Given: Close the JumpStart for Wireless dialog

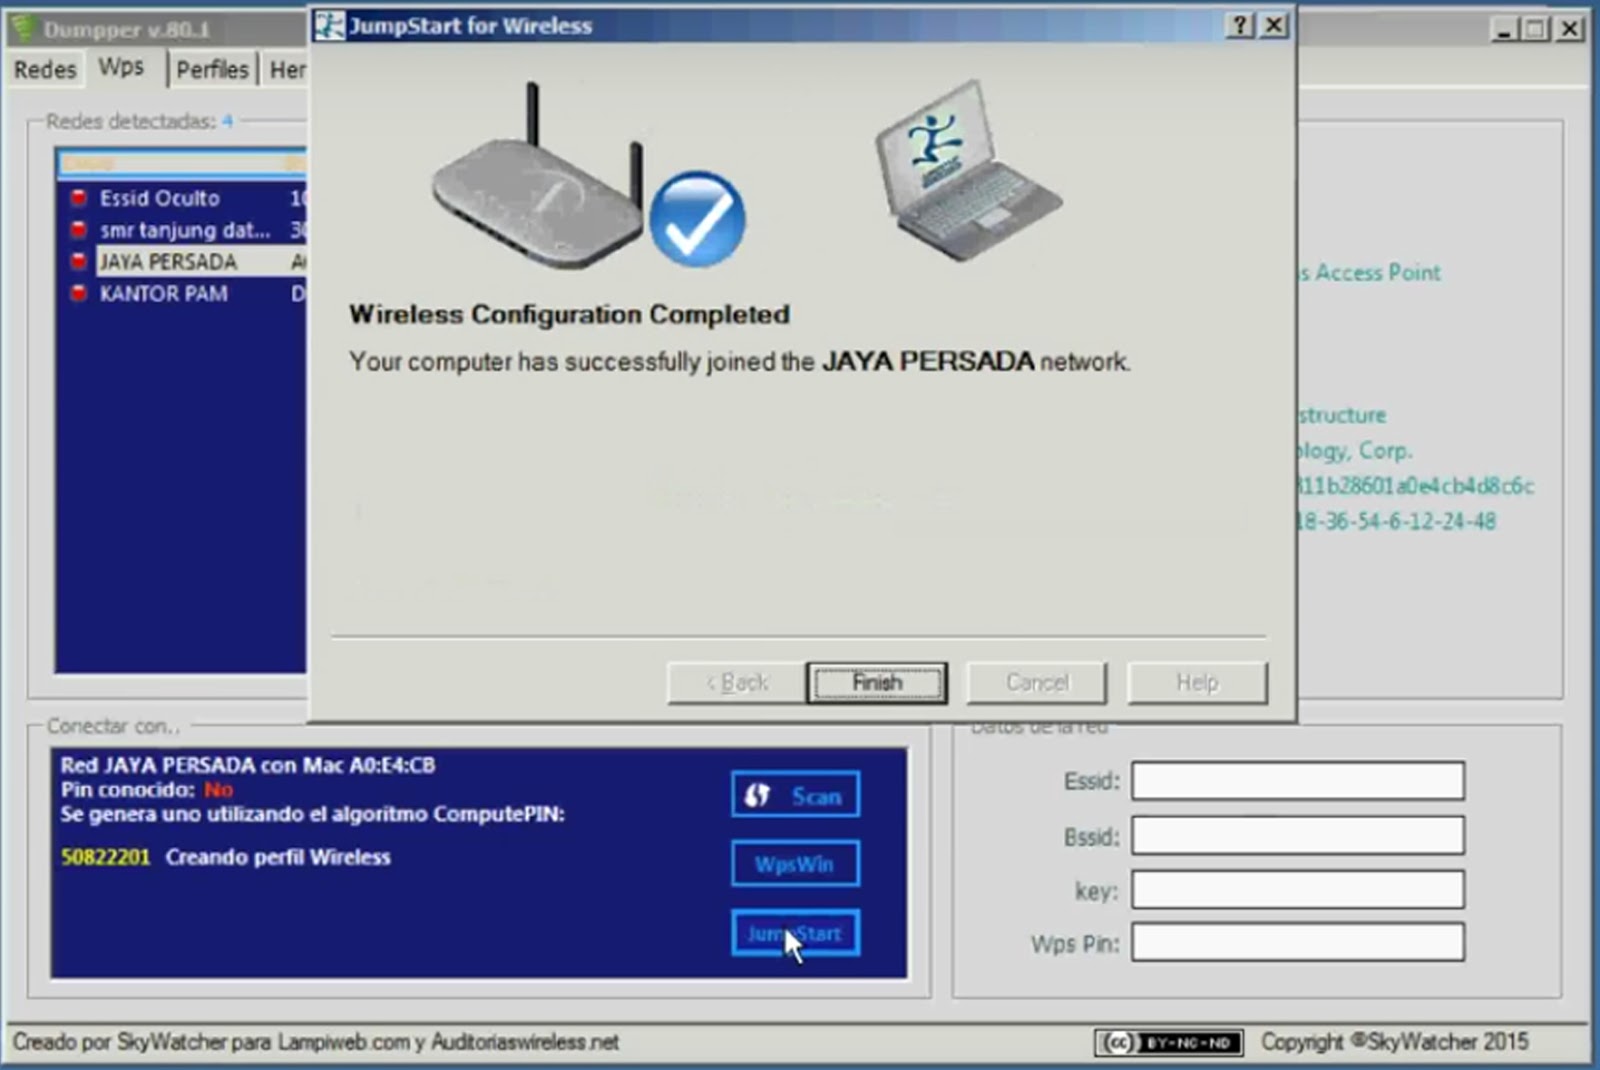Looking at the screenshot, I should tap(1273, 25).
